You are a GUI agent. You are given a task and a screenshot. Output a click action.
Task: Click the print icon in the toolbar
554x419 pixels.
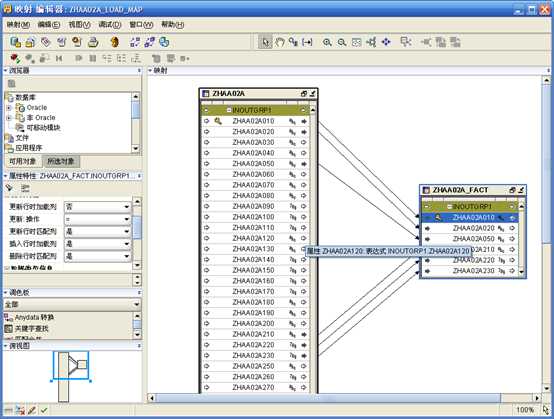coord(93,42)
